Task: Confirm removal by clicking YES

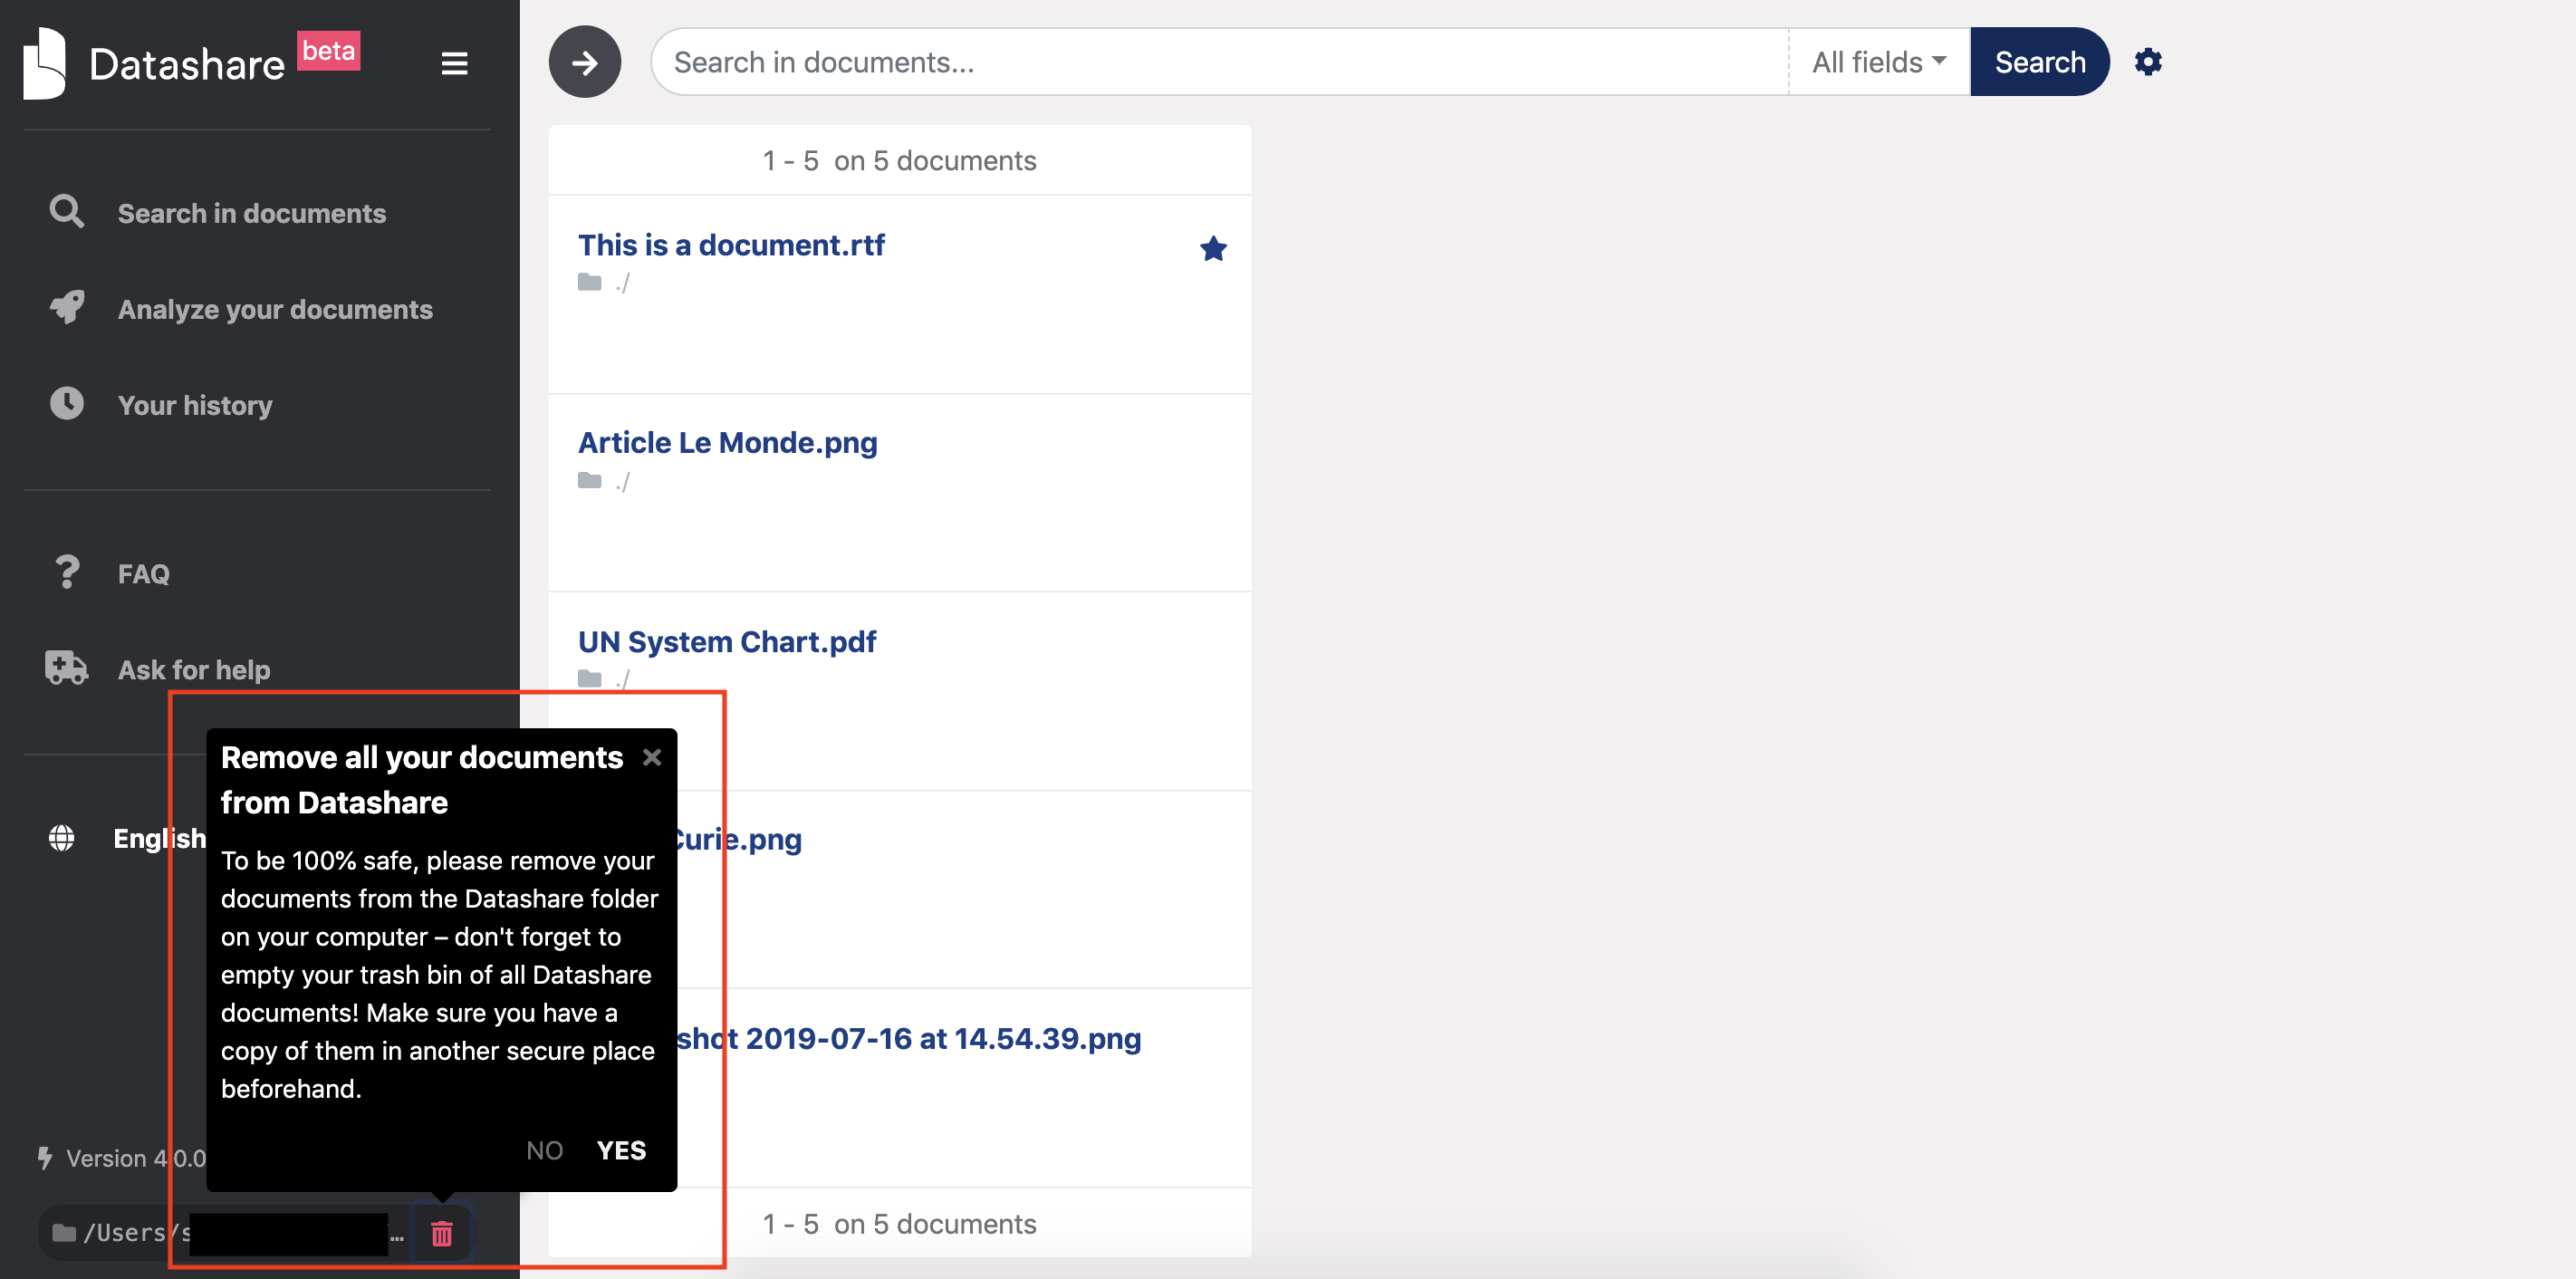Action: pyautogui.click(x=621, y=1150)
